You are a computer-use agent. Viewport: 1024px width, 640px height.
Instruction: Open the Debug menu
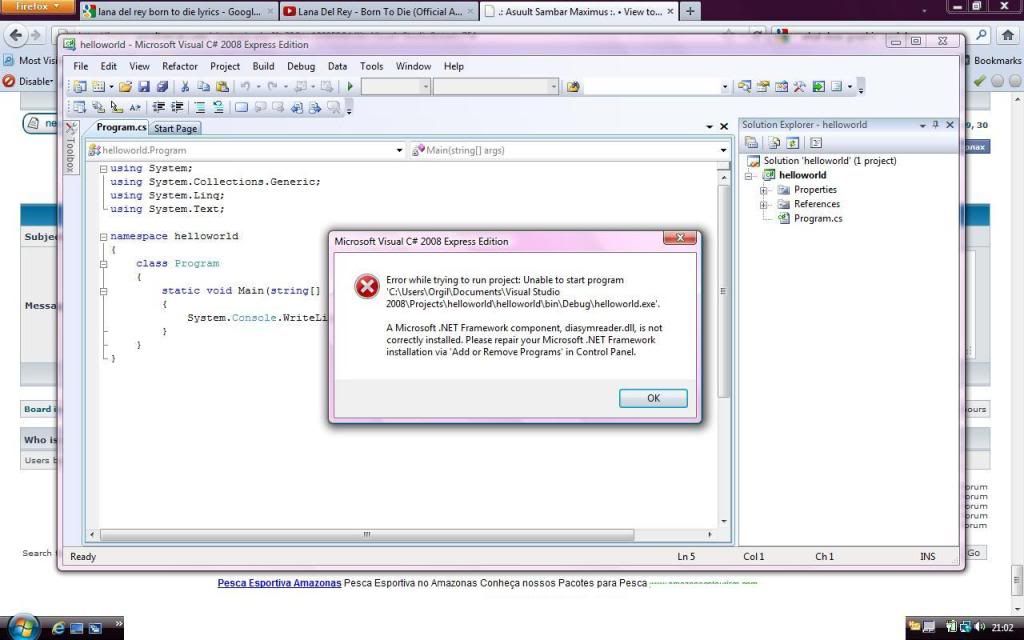point(300,66)
